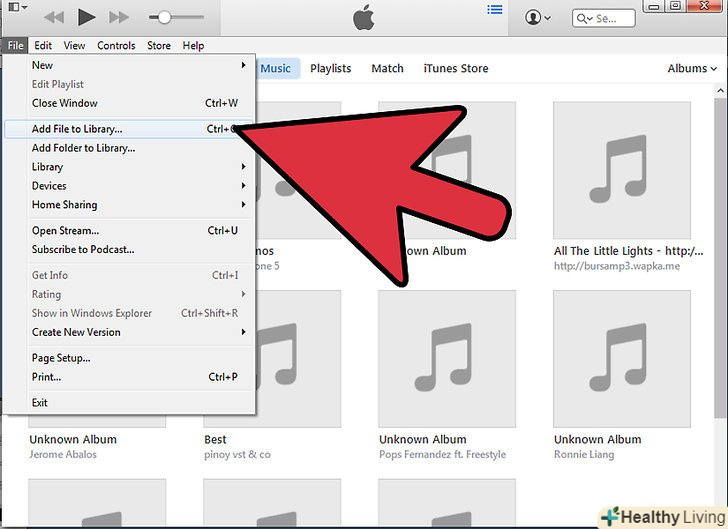Switch to the Match tab
Image resolution: width=728 pixels, height=529 pixels.
[x=387, y=68]
